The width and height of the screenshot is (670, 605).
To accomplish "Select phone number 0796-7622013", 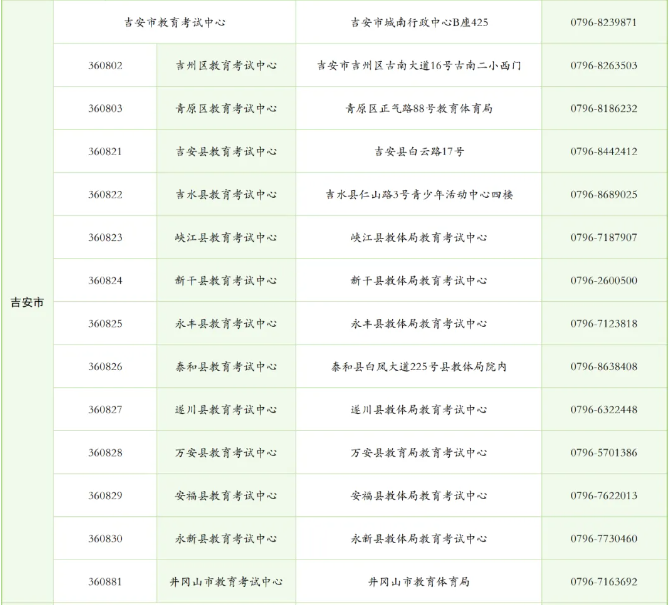I will tap(604, 495).
